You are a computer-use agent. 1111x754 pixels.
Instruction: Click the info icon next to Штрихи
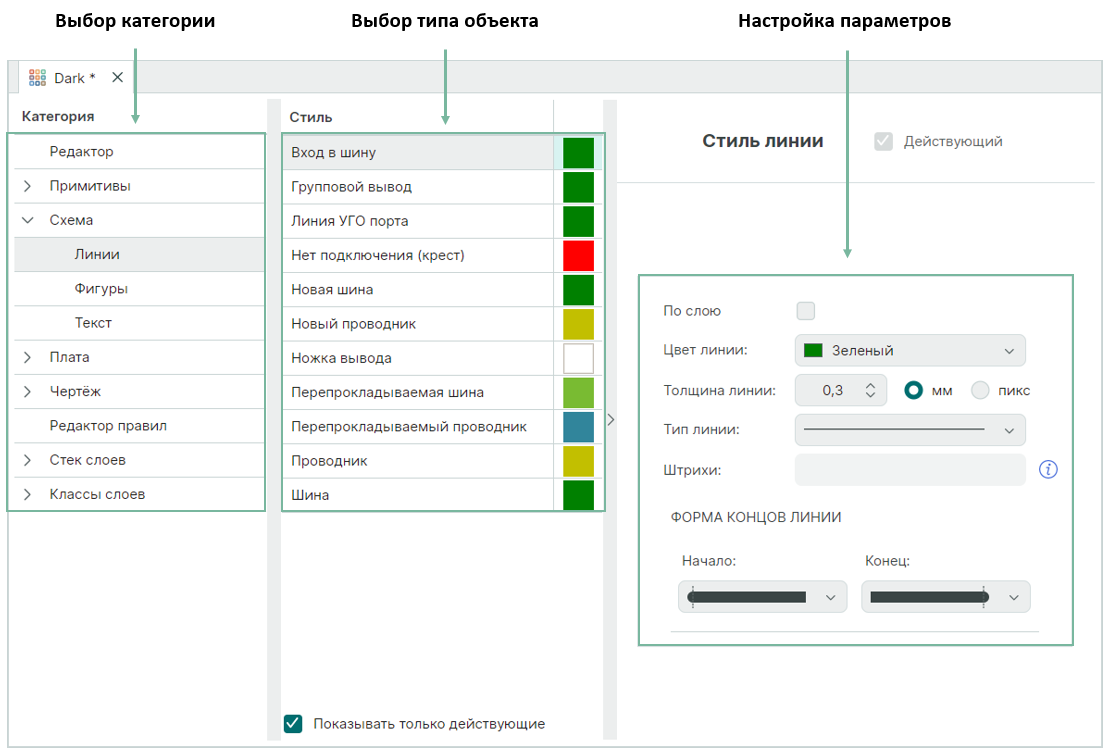click(x=1048, y=470)
